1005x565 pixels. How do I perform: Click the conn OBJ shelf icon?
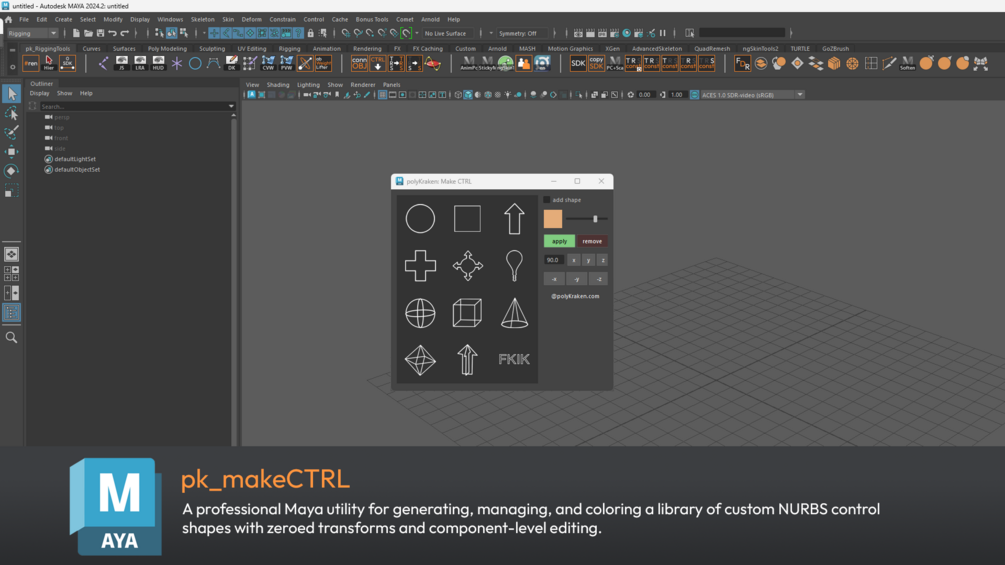click(359, 63)
